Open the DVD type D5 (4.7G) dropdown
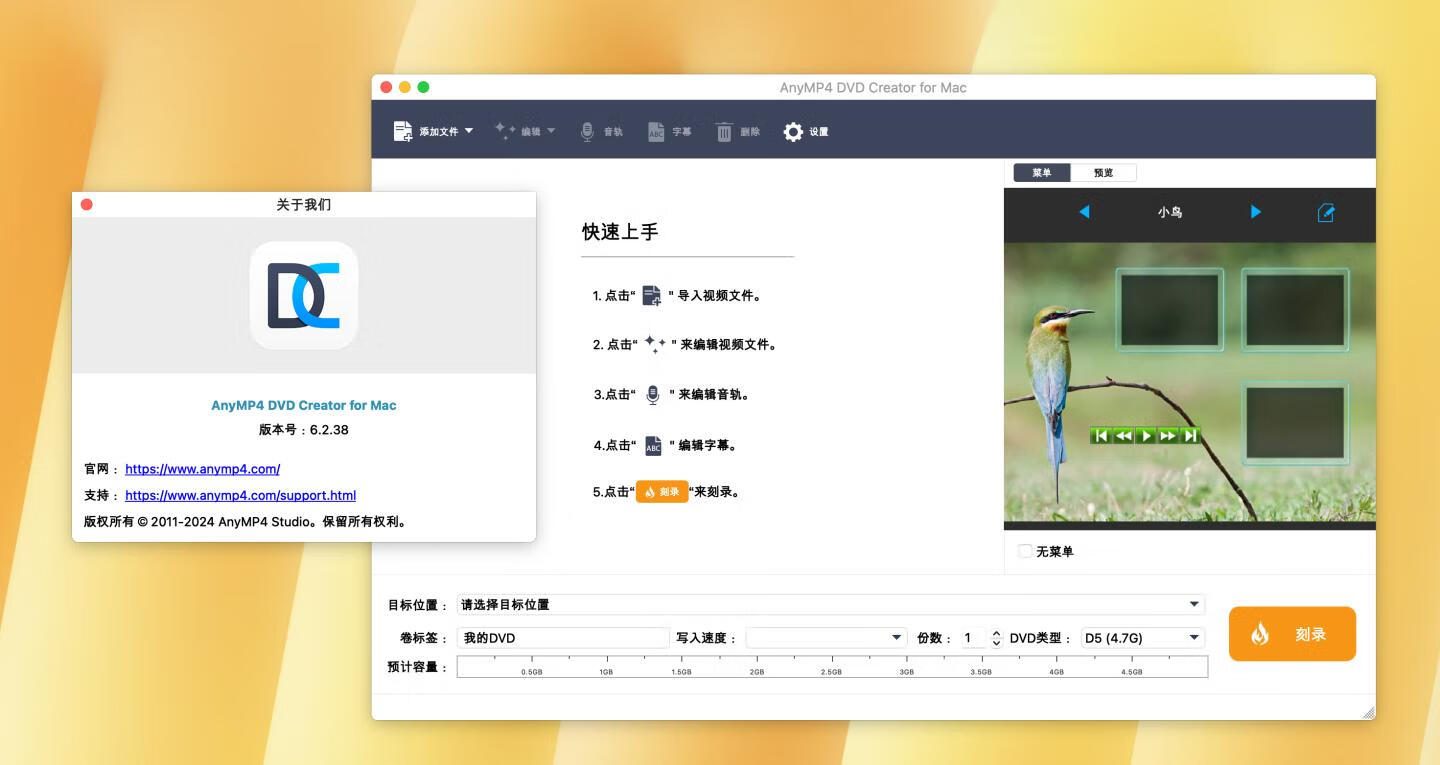The image size is (1440, 765). coord(1193,638)
